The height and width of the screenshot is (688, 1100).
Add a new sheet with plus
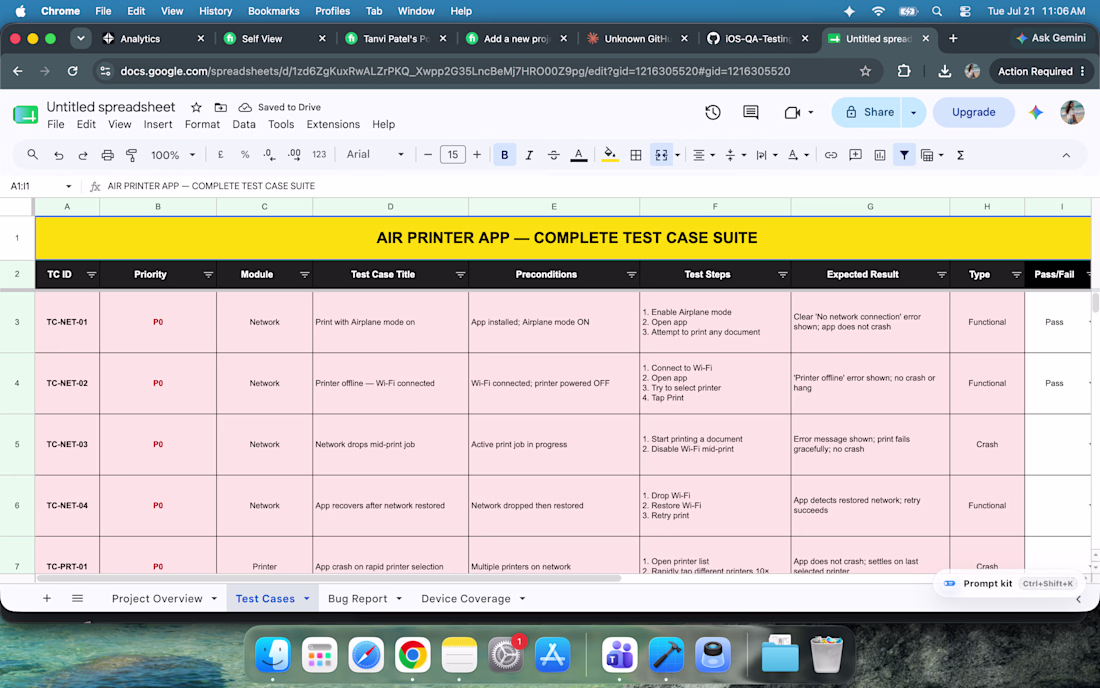(x=47, y=598)
